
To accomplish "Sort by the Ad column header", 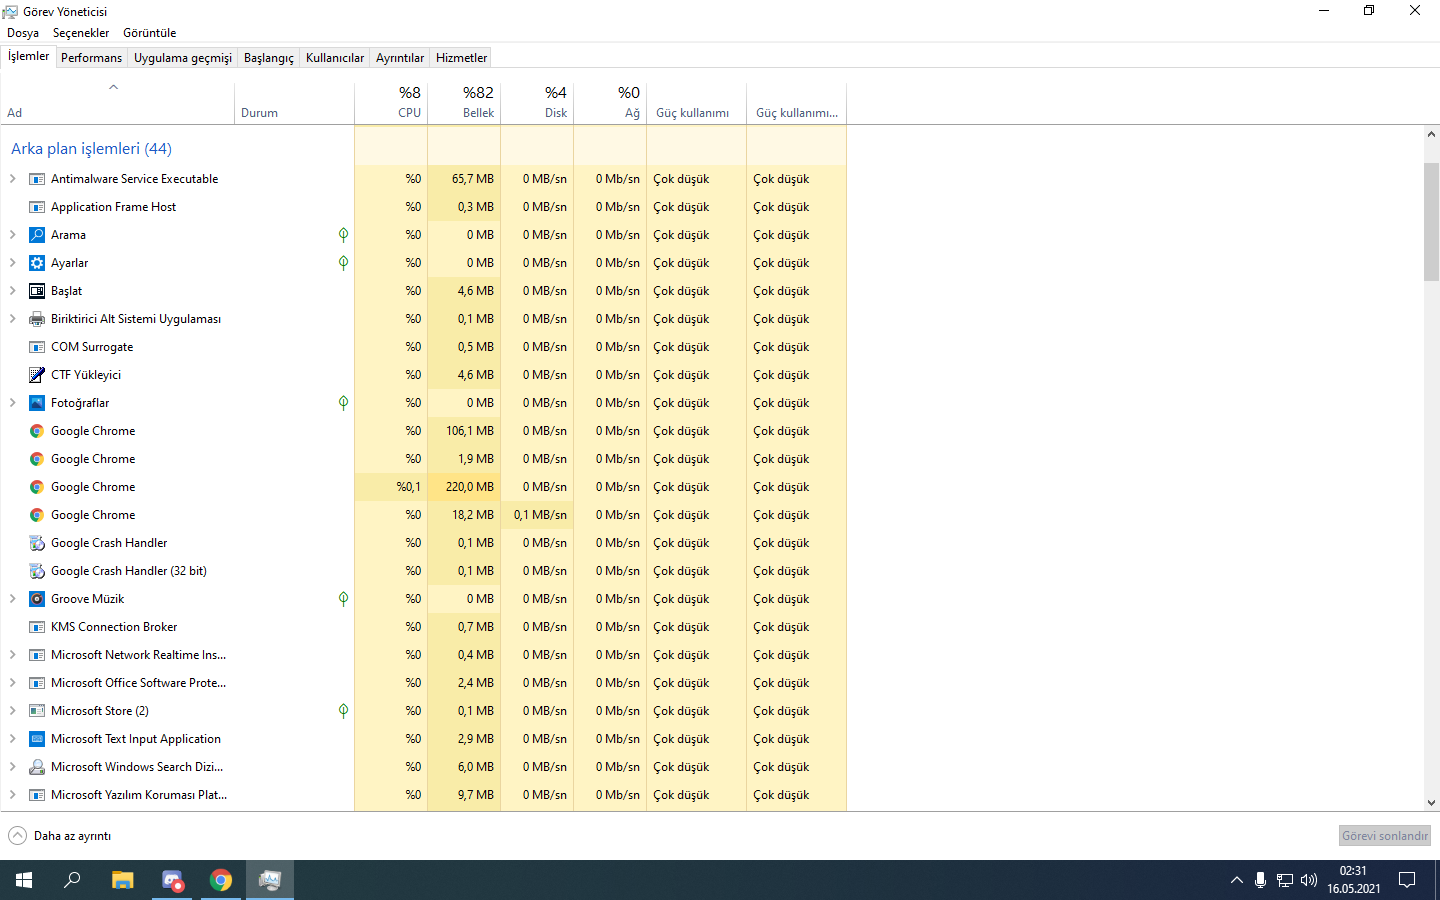I will [x=117, y=102].
